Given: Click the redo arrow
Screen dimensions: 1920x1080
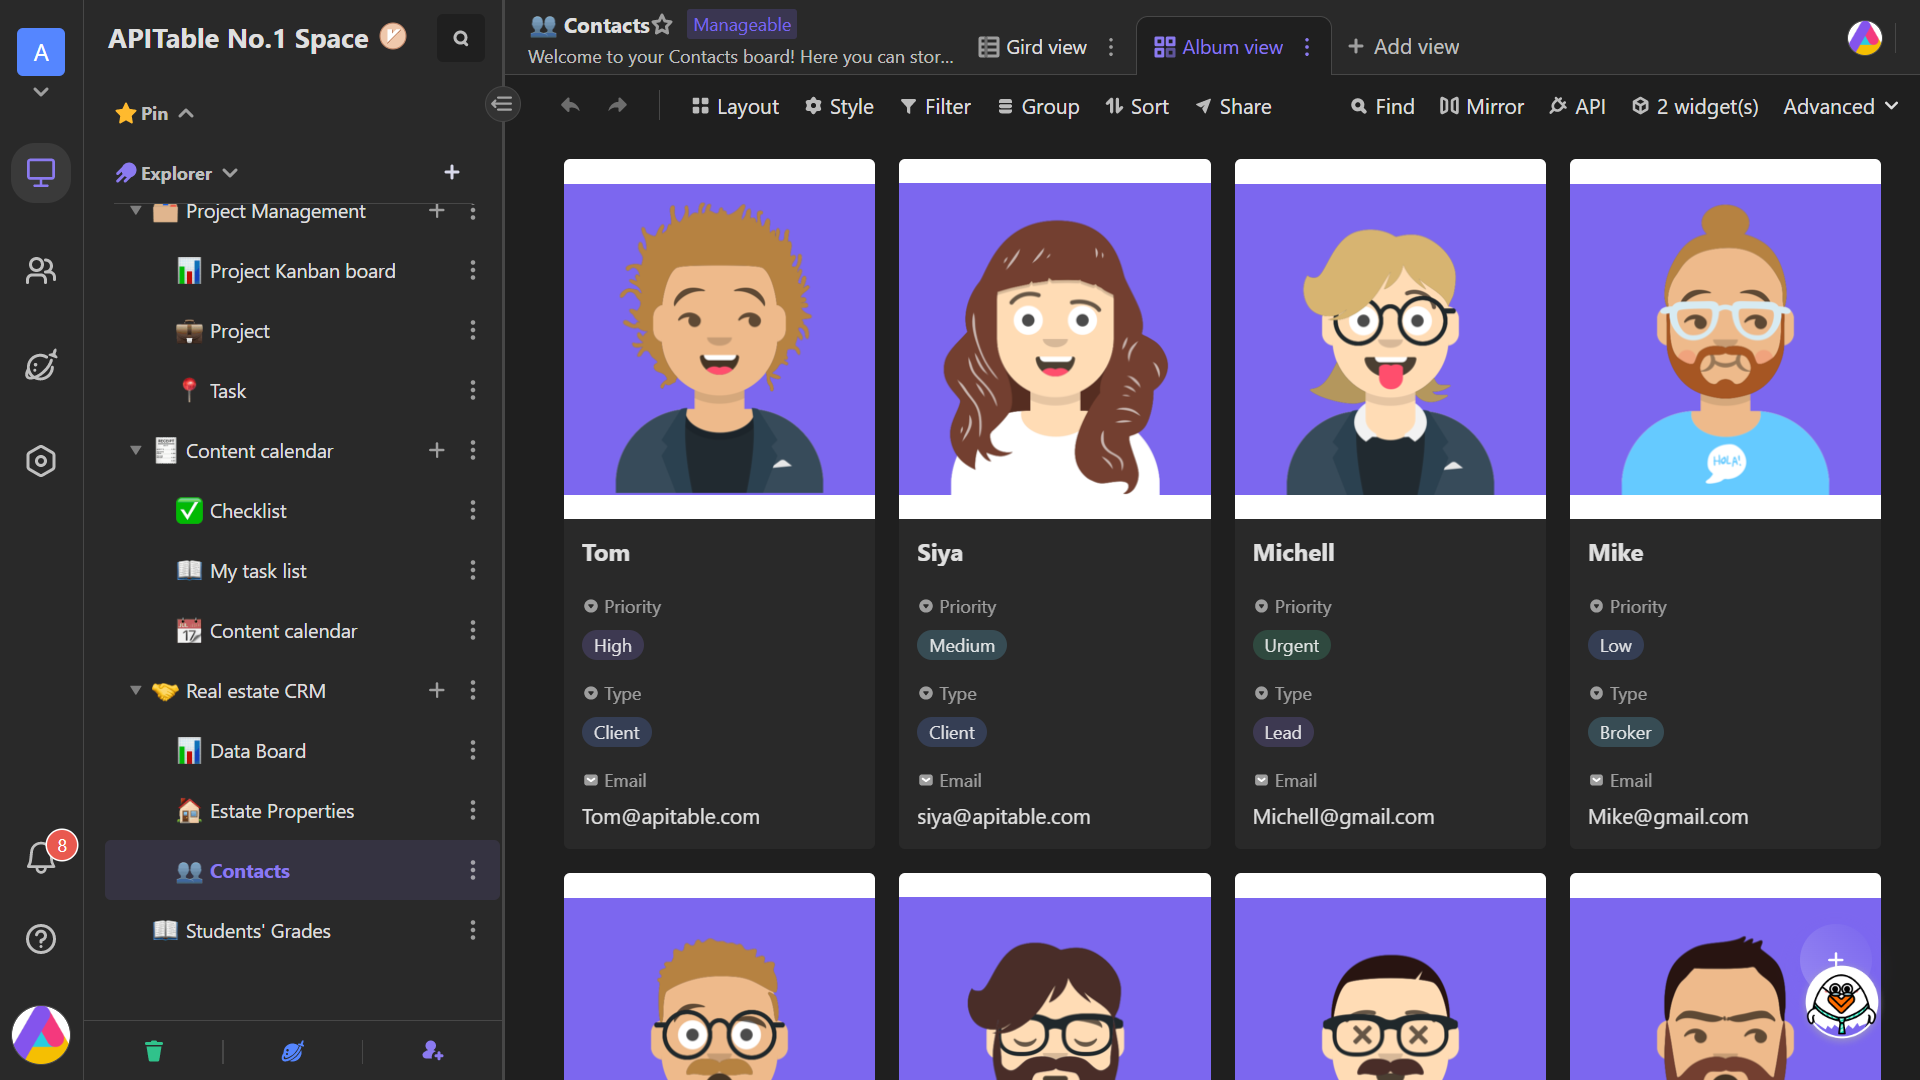Looking at the screenshot, I should click(618, 106).
